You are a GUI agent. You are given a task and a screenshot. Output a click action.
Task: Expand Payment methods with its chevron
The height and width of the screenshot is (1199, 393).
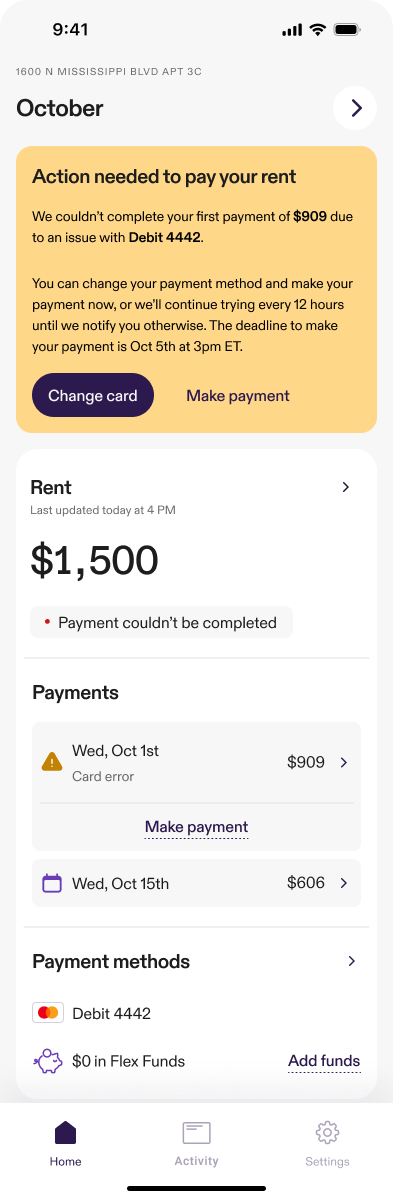[x=352, y=961]
